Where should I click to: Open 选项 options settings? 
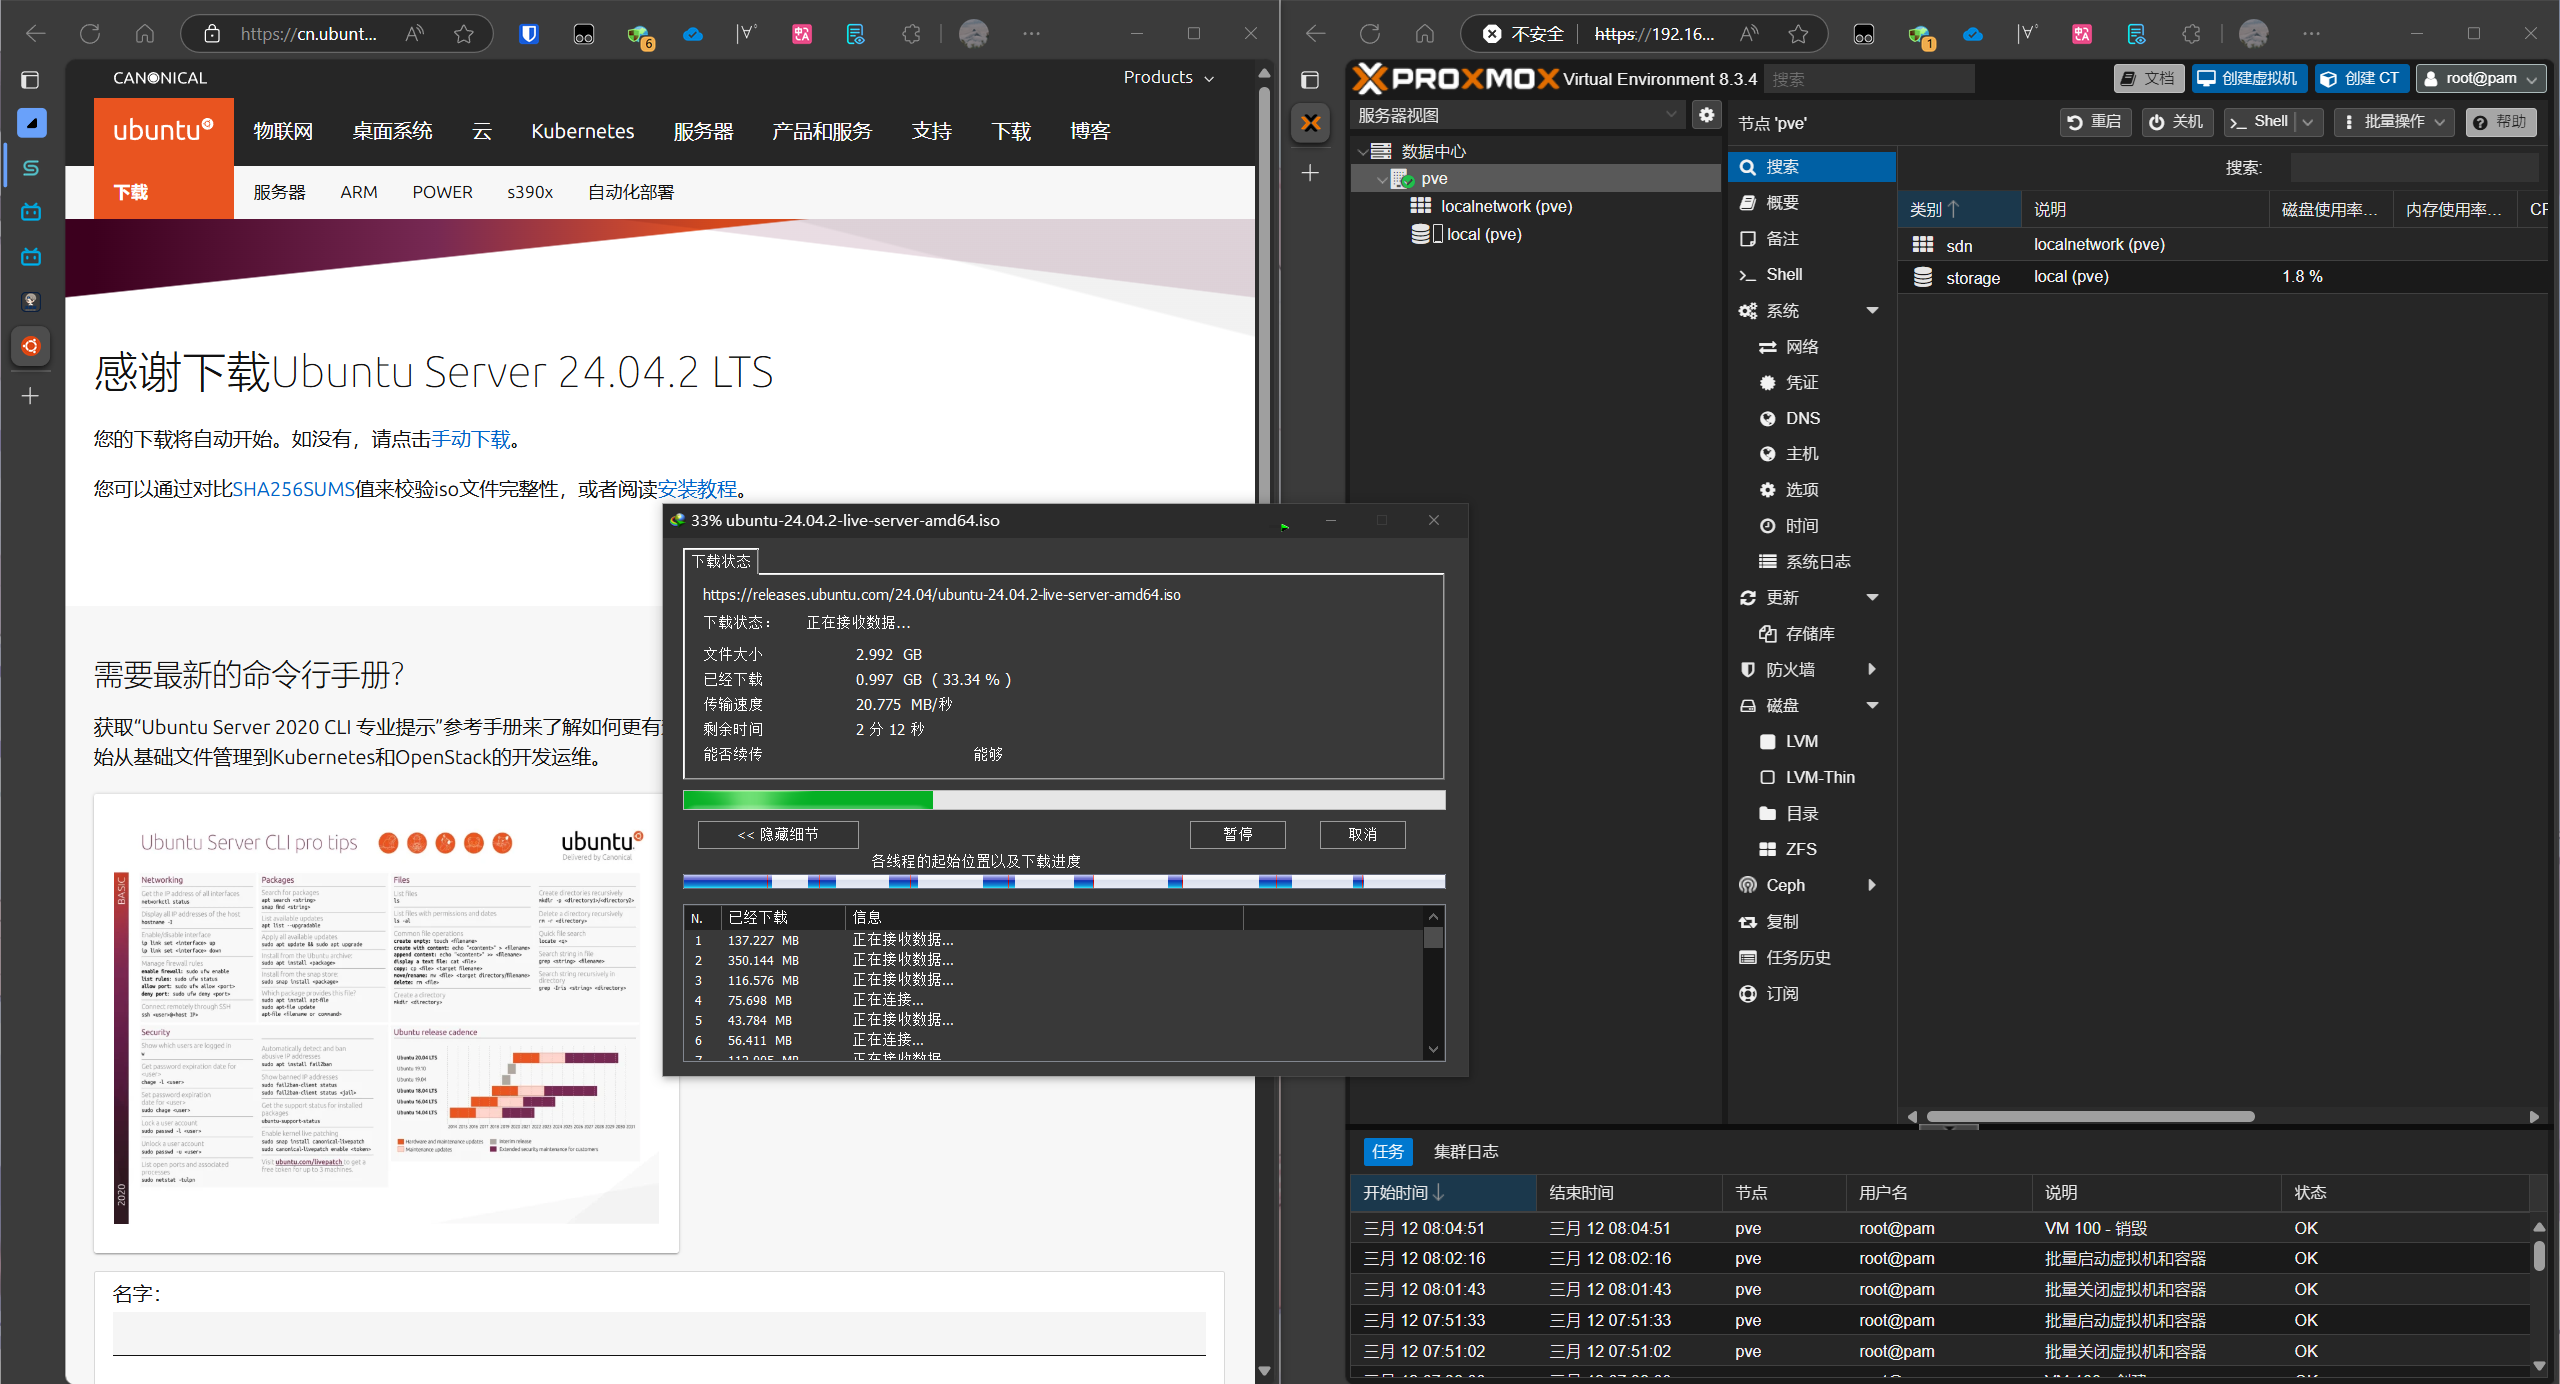[1811, 490]
